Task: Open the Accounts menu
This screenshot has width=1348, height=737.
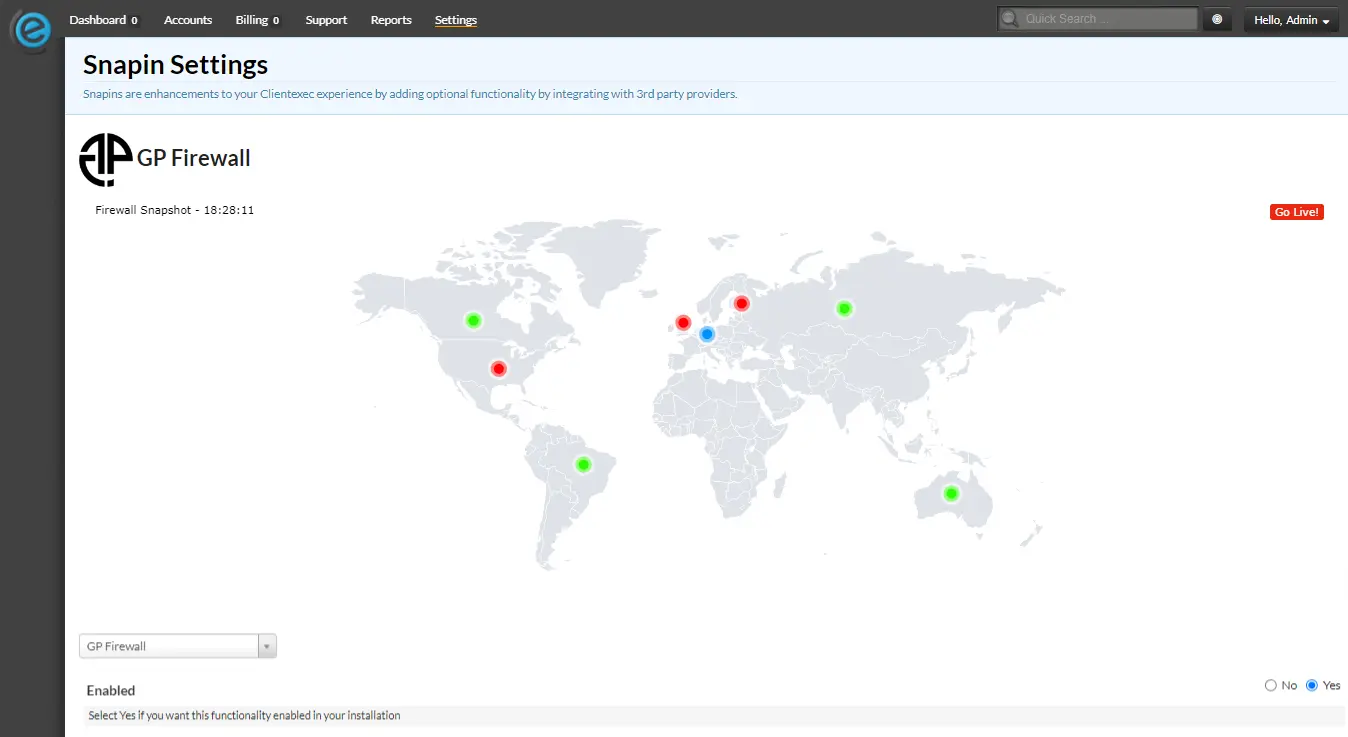Action: pyautogui.click(x=188, y=20)
